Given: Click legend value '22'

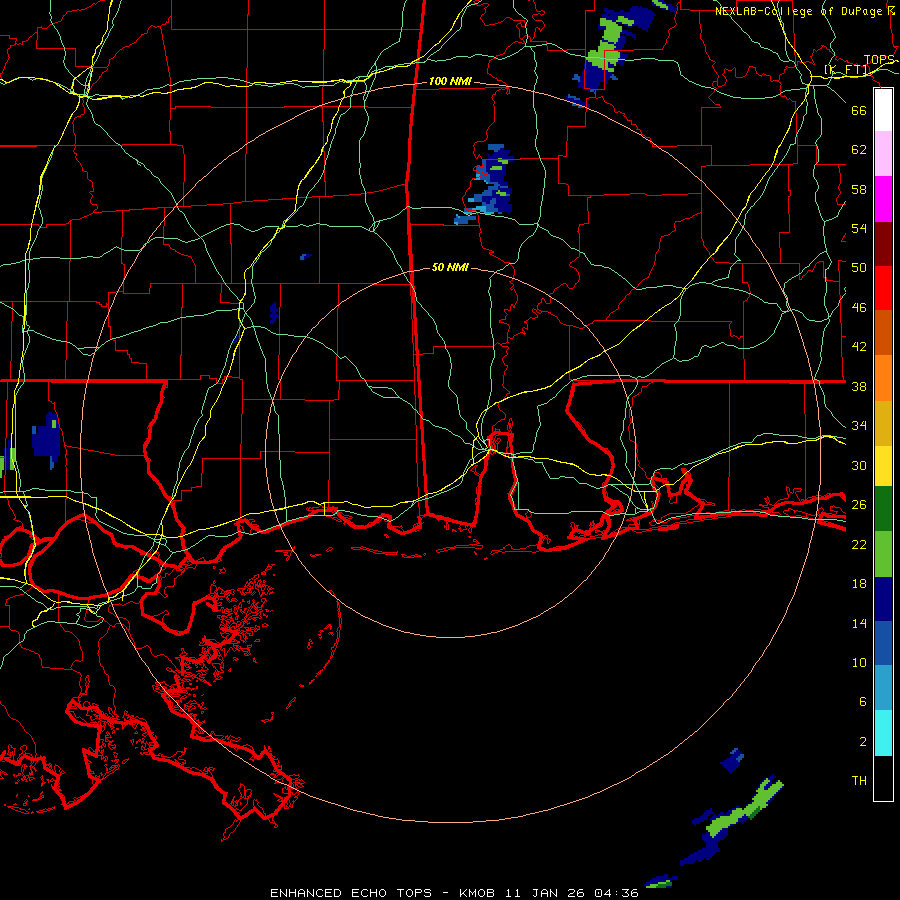Looking at the screenshot, I should pos(859,544).
